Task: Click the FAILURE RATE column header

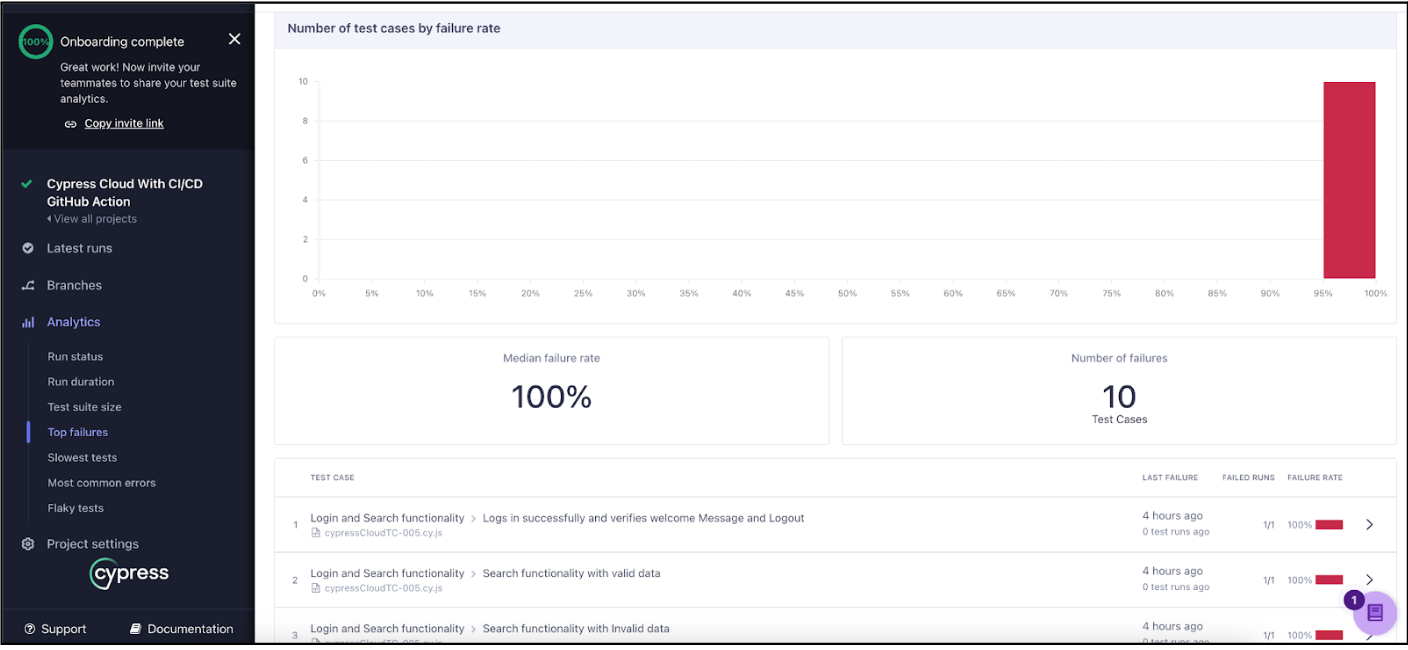Action: click(x=1315, y=478)
